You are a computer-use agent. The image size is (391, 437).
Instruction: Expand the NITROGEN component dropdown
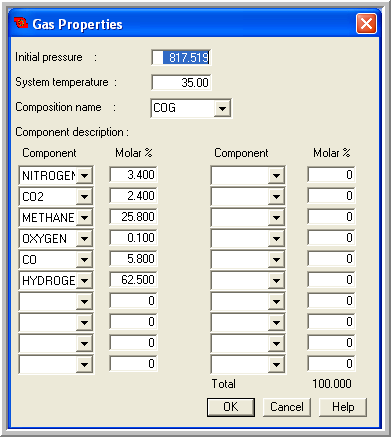coord(84,175)
